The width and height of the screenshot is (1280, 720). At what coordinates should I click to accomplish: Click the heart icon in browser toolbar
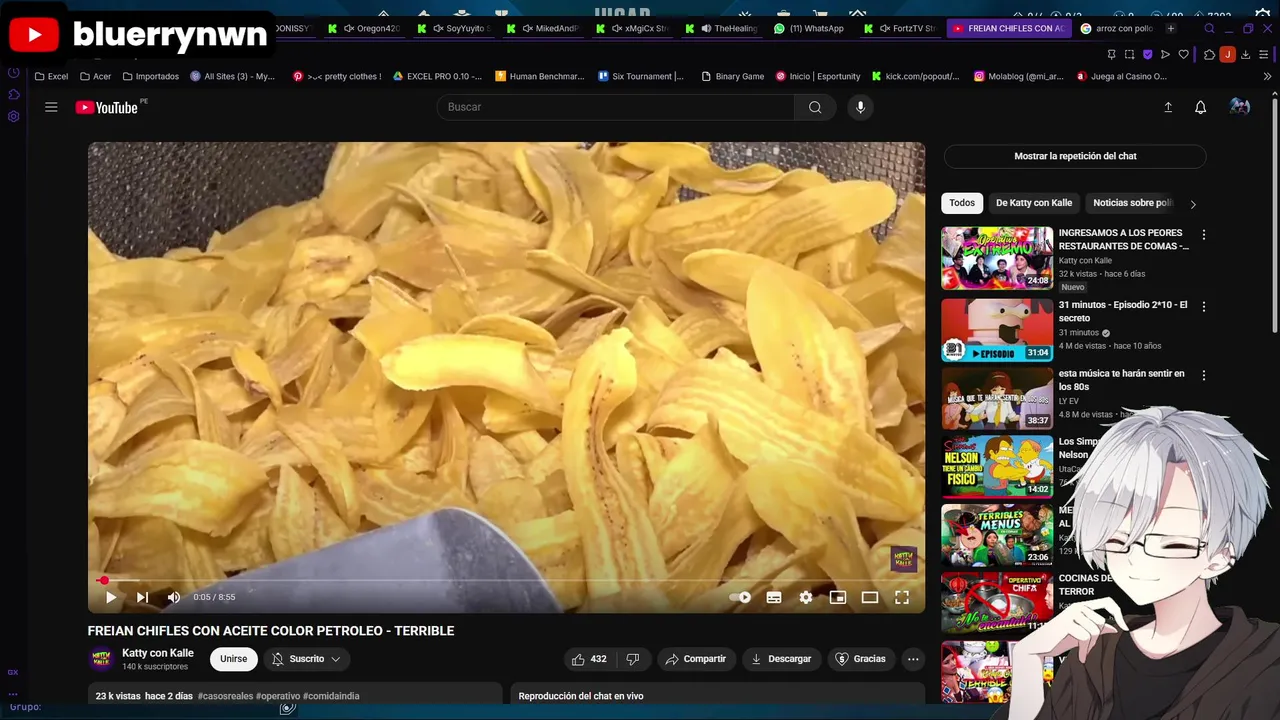[x=1184, y=54]
